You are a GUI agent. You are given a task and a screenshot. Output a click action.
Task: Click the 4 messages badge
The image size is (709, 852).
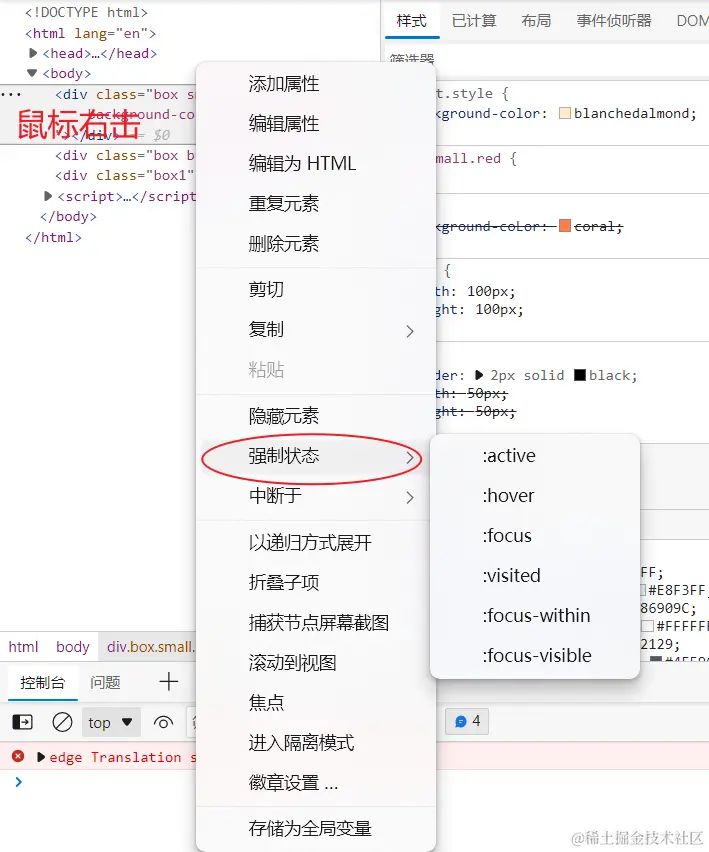(x=467, y=721)
